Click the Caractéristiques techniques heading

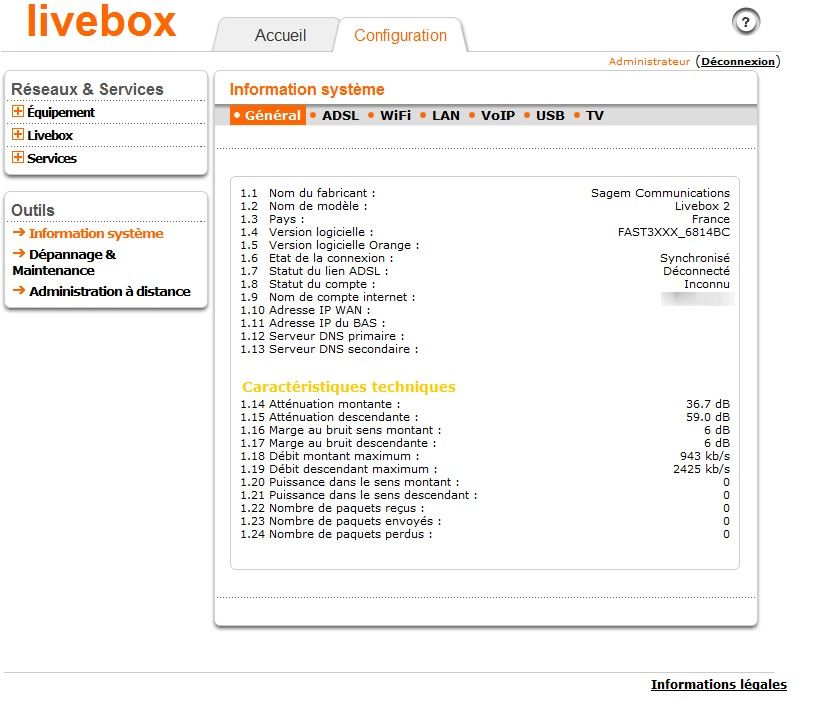coord(349,387)
